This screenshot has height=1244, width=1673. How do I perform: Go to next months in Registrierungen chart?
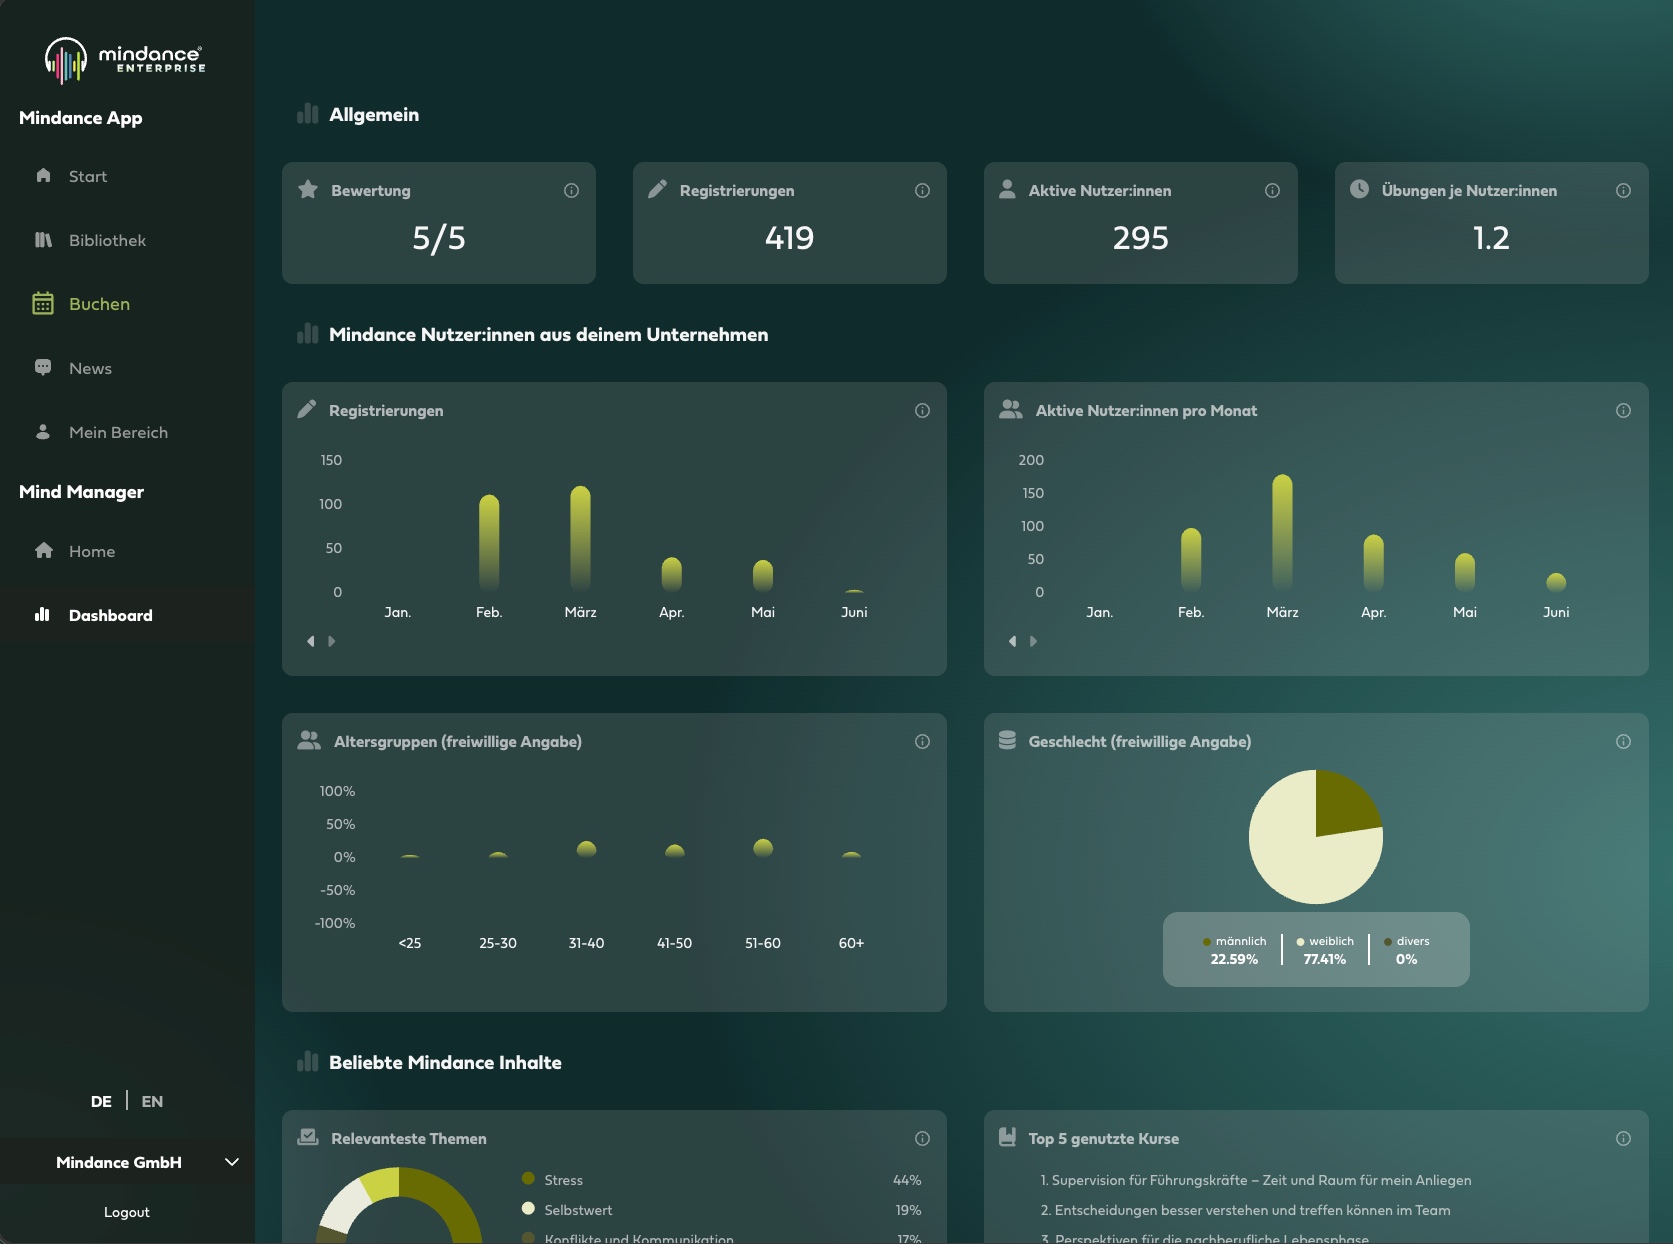coord(332,641)
